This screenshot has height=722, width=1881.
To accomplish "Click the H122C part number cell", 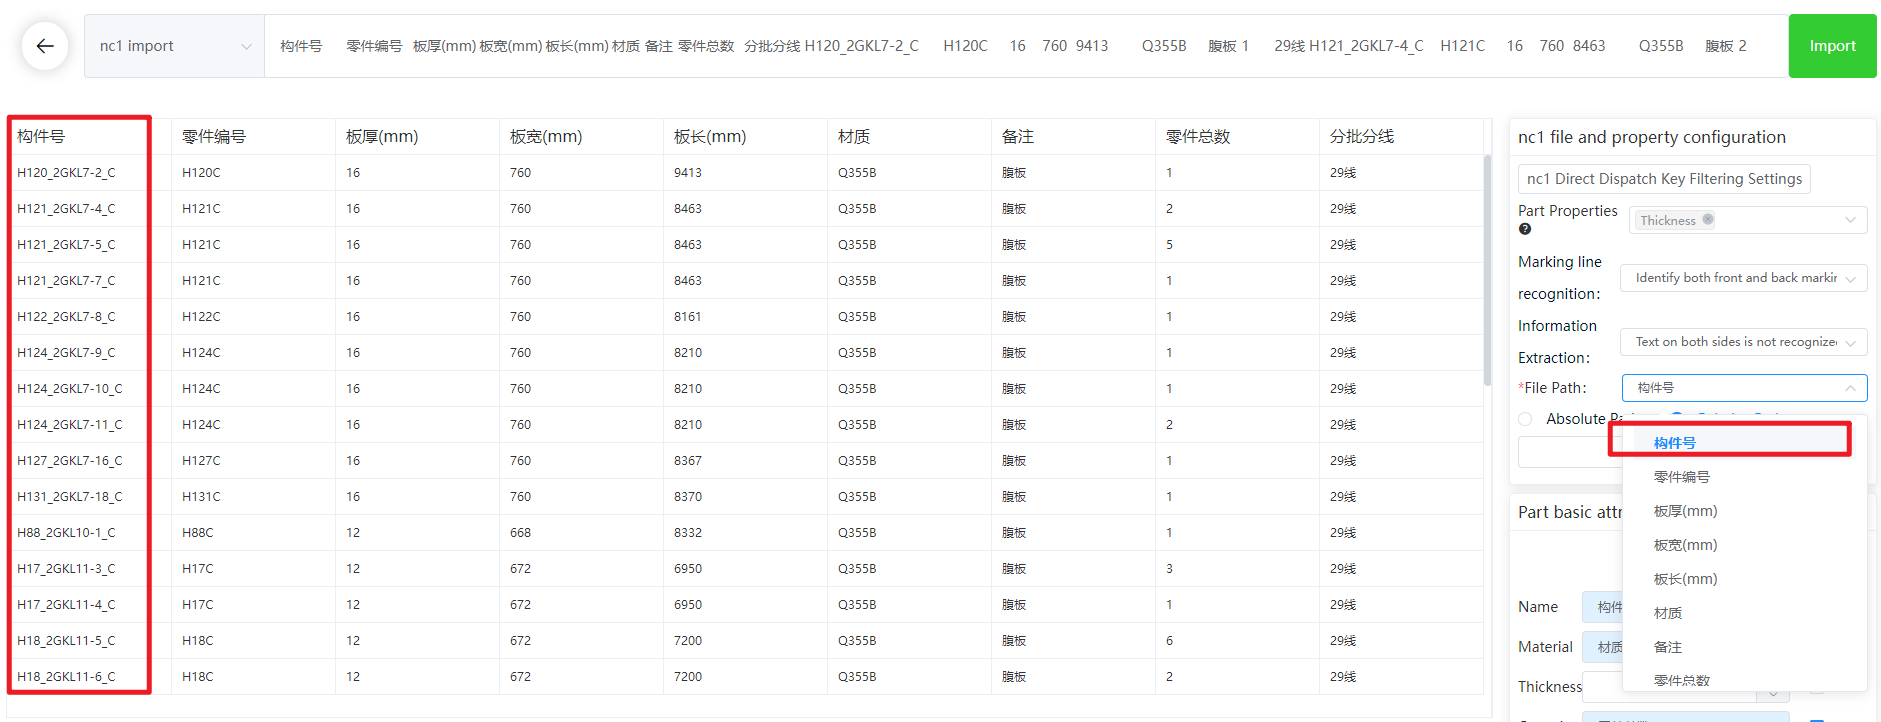I will [x=253, y=317].
